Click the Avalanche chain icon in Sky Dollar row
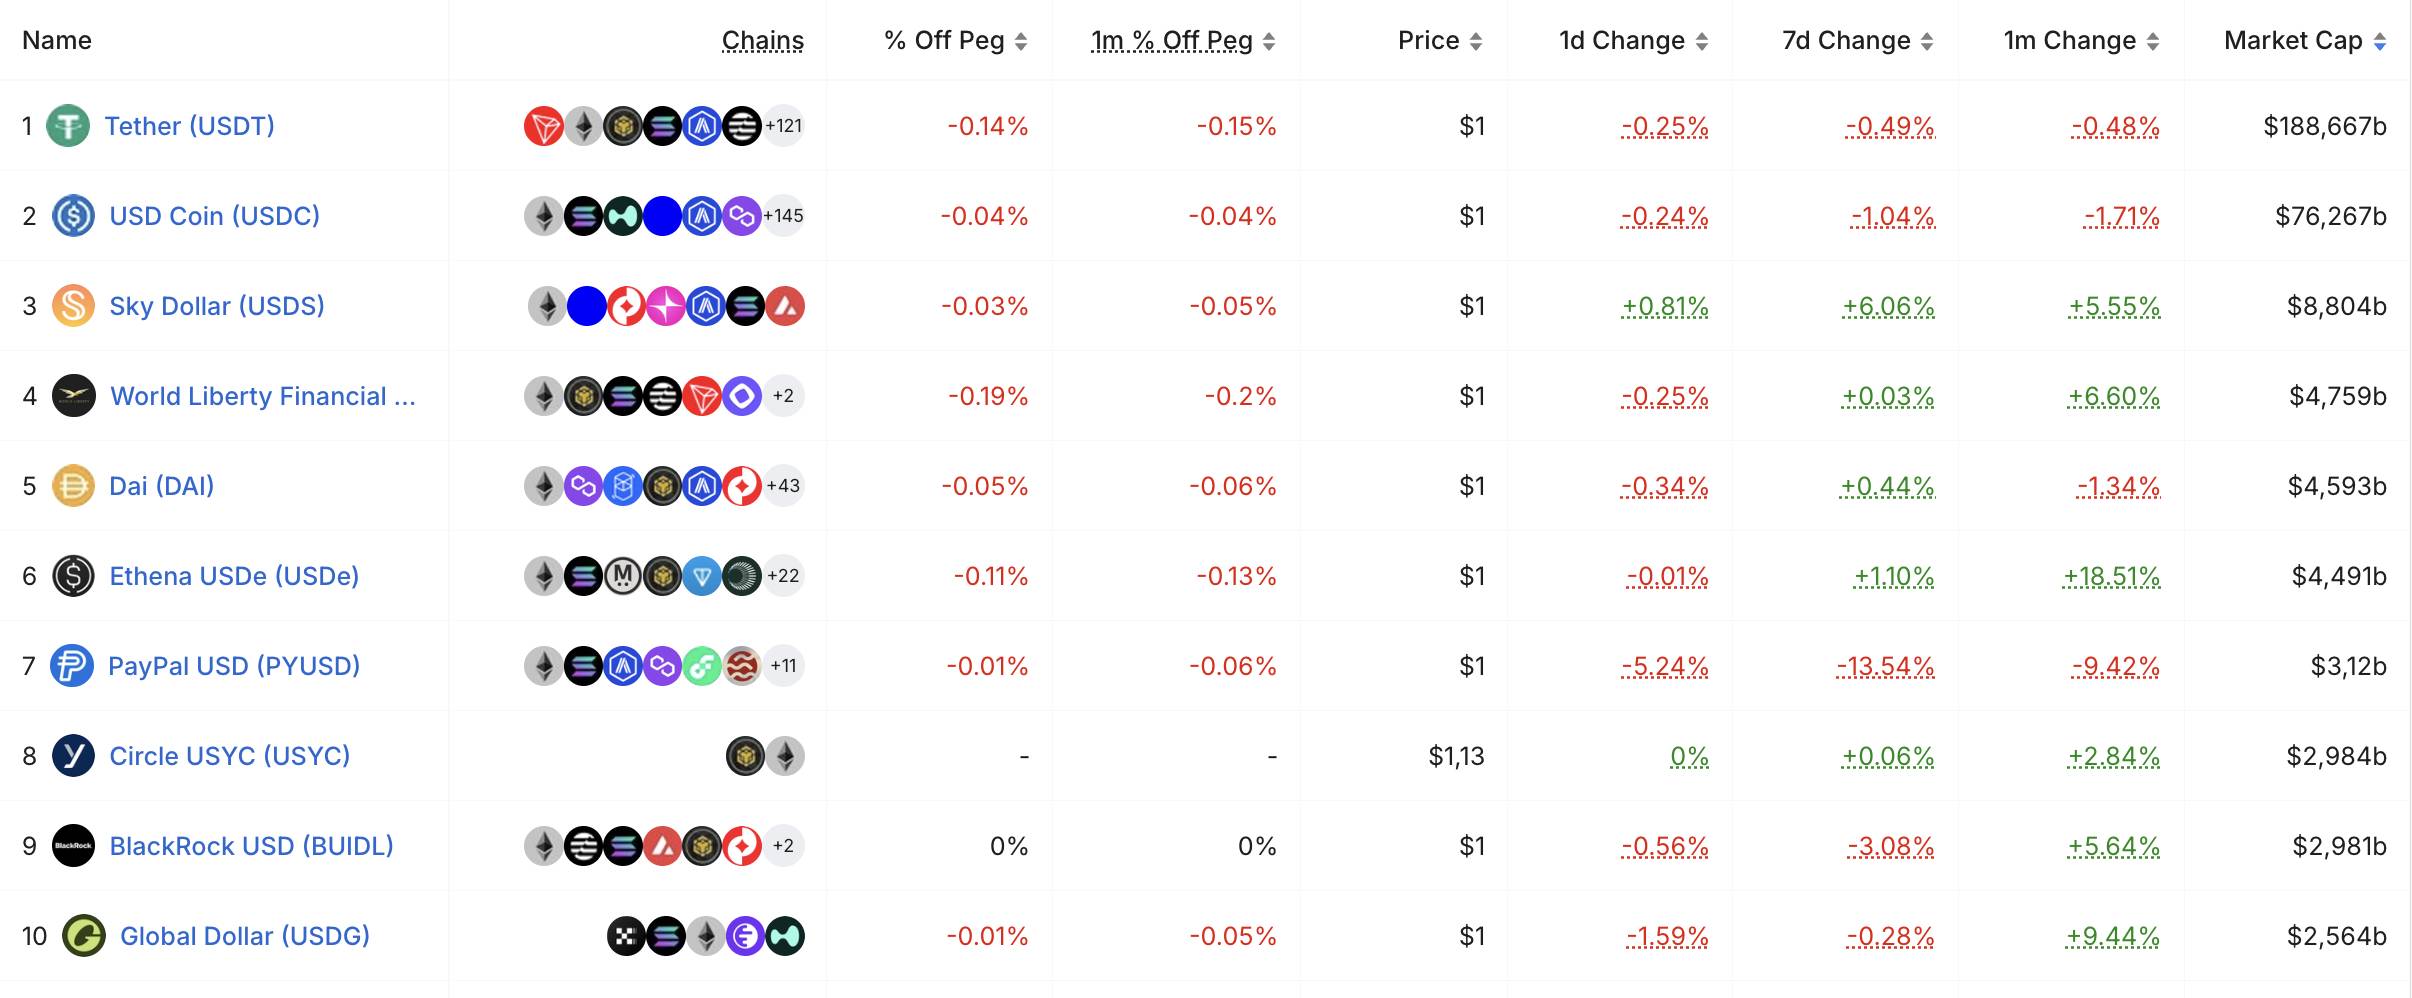 coord(785,306)
